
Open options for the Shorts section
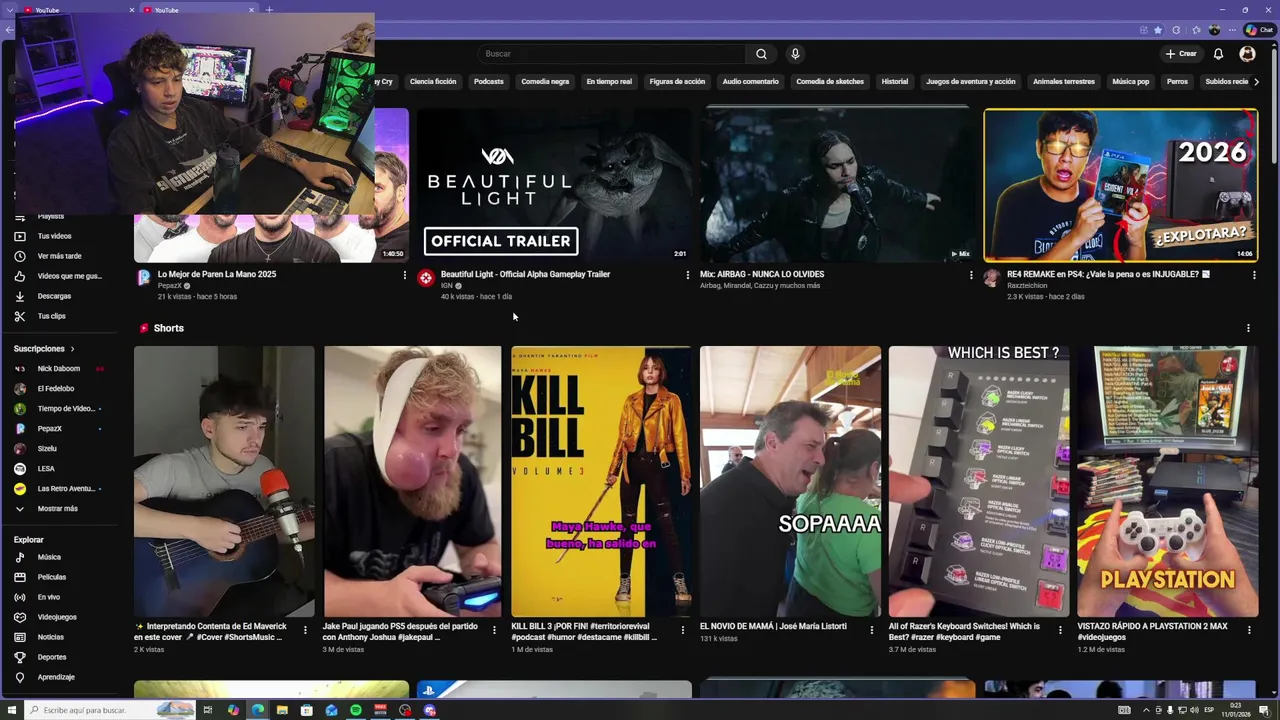tap(1248, 328)
